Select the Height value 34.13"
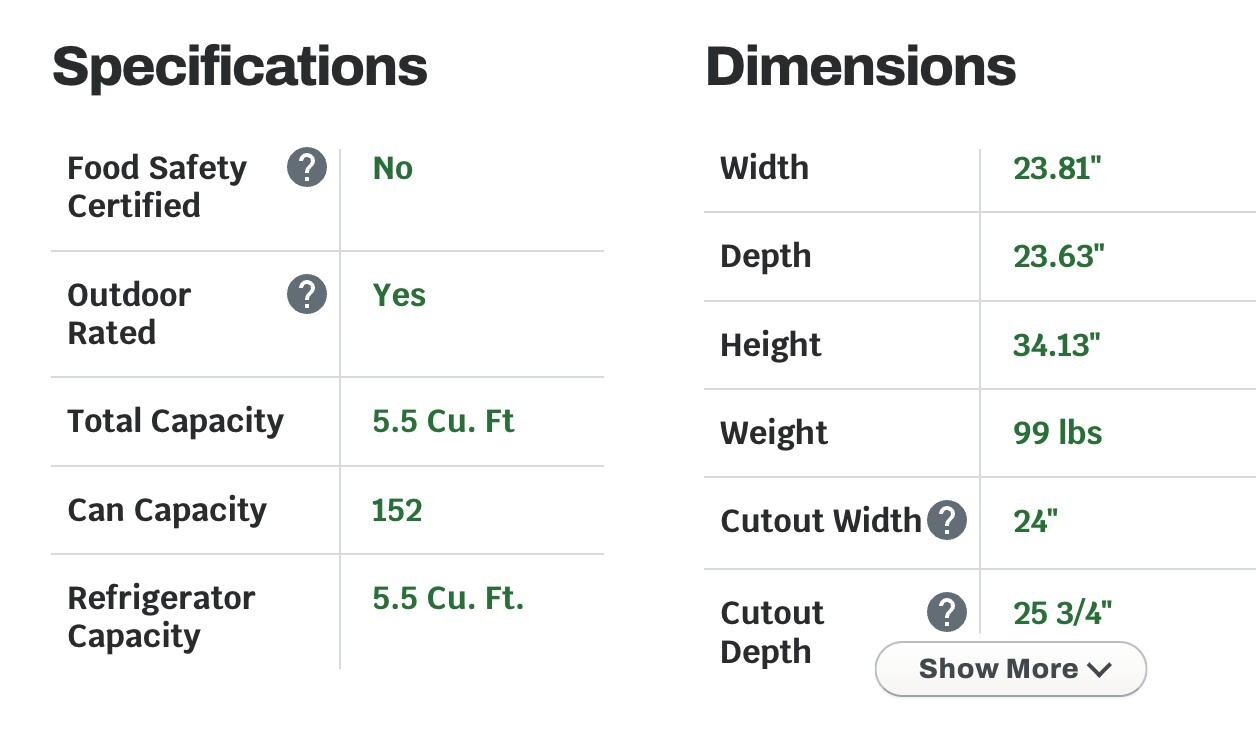The height and width of the screenshot is (738, 1256). click(1057, 345)
